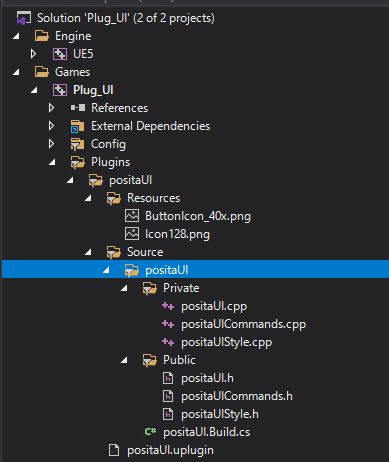Select the positaUICommands.h file name
The image size is (389, 462).
[x=237, y=396]
